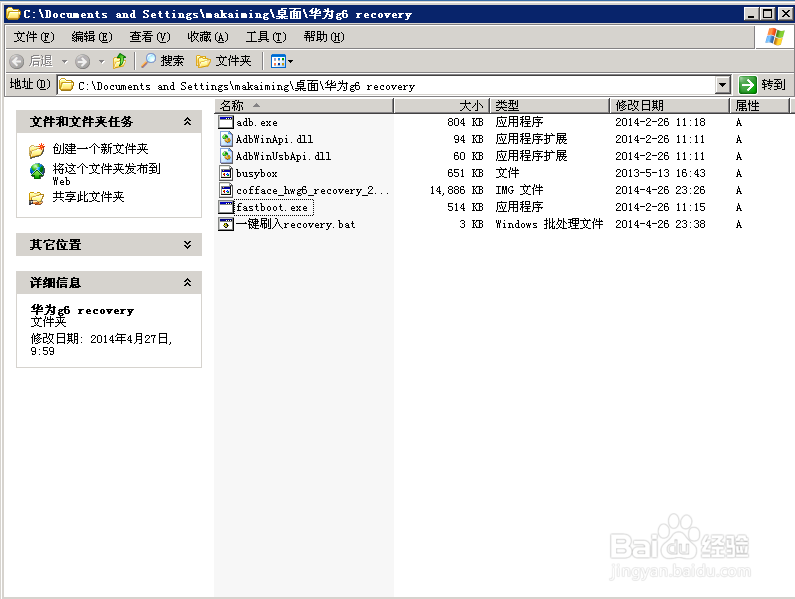Click the Forward arrow icon
Screen dimensions: 795x599
(x=82, y=61)
